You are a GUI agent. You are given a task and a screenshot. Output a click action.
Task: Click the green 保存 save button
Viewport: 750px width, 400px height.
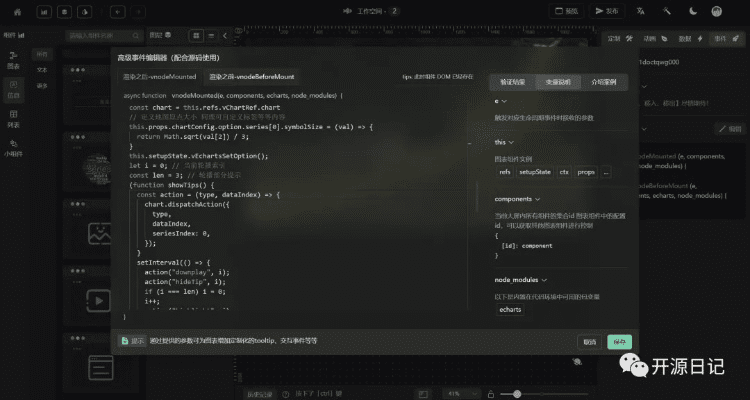pyautogui.click(x=619, y=342)
